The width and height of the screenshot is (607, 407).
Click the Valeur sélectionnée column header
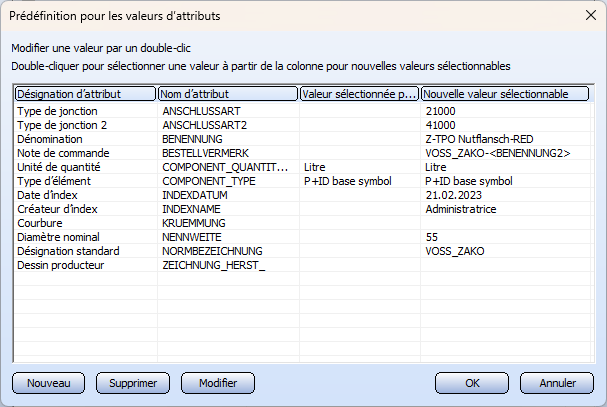pyautogui.click(x=359, y=94)
